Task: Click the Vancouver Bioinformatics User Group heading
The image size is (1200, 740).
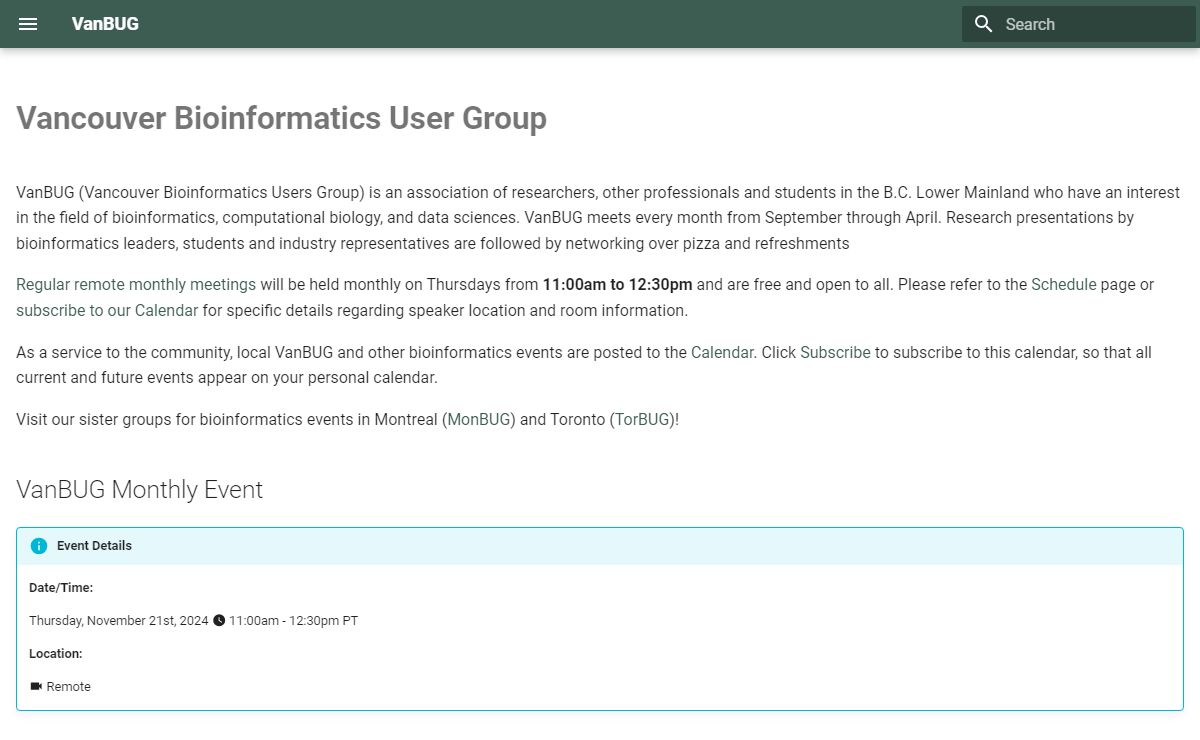Action: (x=281, y=118)
